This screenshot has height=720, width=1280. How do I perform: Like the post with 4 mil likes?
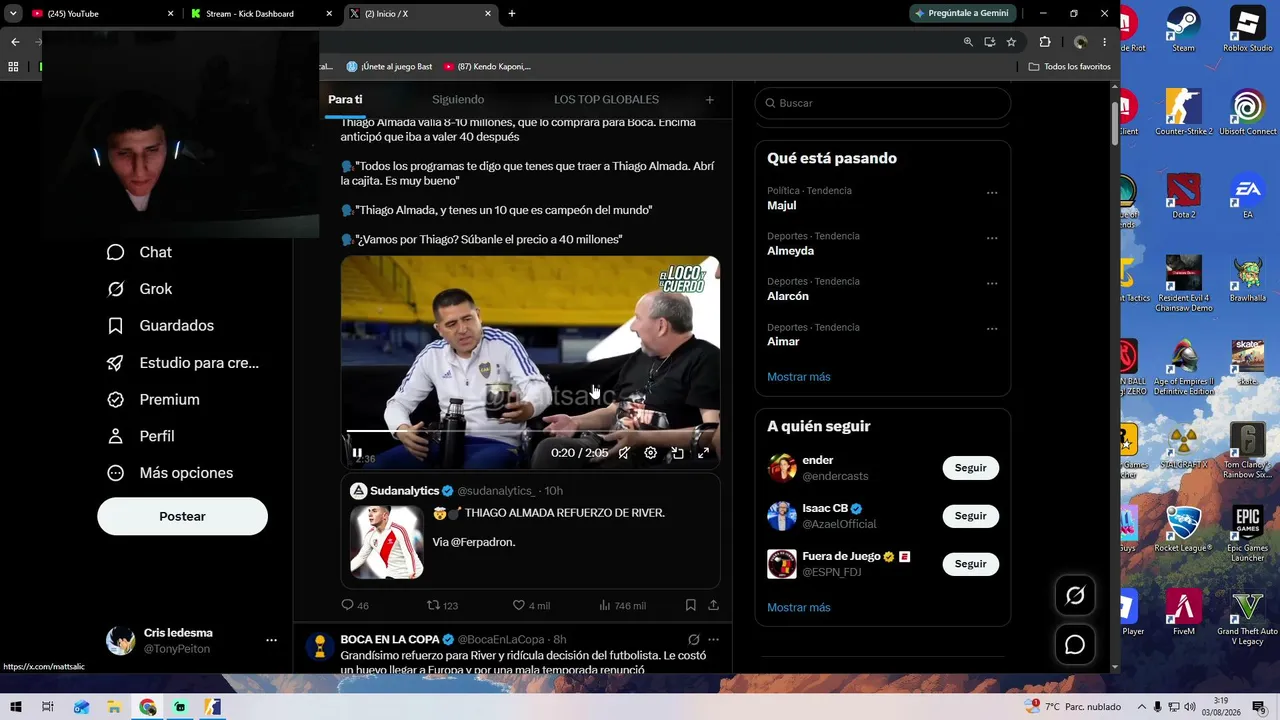pyautogui.click(x=531, y=605)
